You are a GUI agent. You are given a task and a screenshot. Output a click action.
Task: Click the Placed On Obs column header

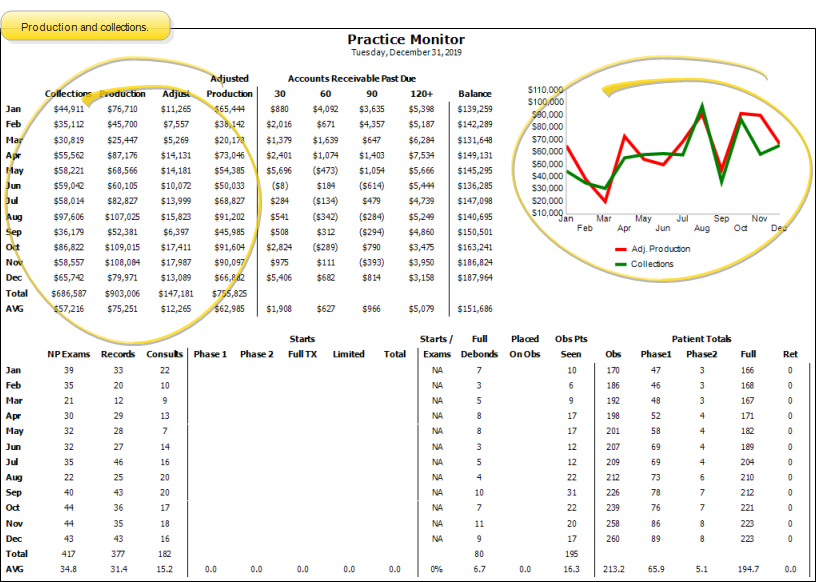point(524,347)
